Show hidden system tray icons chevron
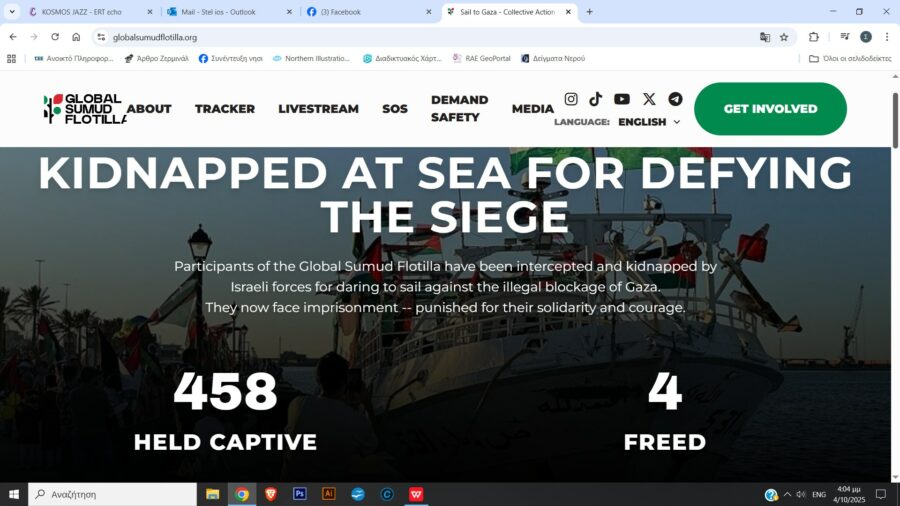 [x=787, y=494]
